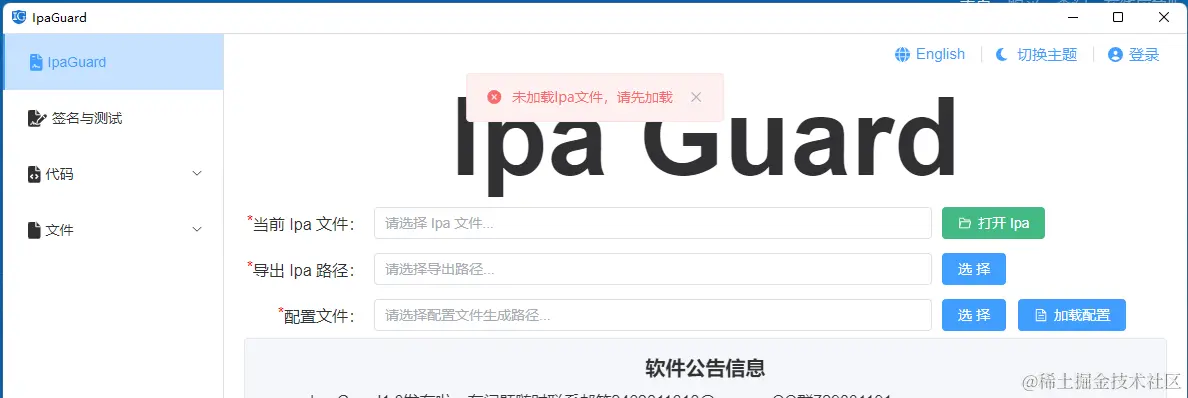Viewport: 1188px width, 398px height.
Task: Click the document icon in 加载配置 button
Action: tap(1041, 315)
